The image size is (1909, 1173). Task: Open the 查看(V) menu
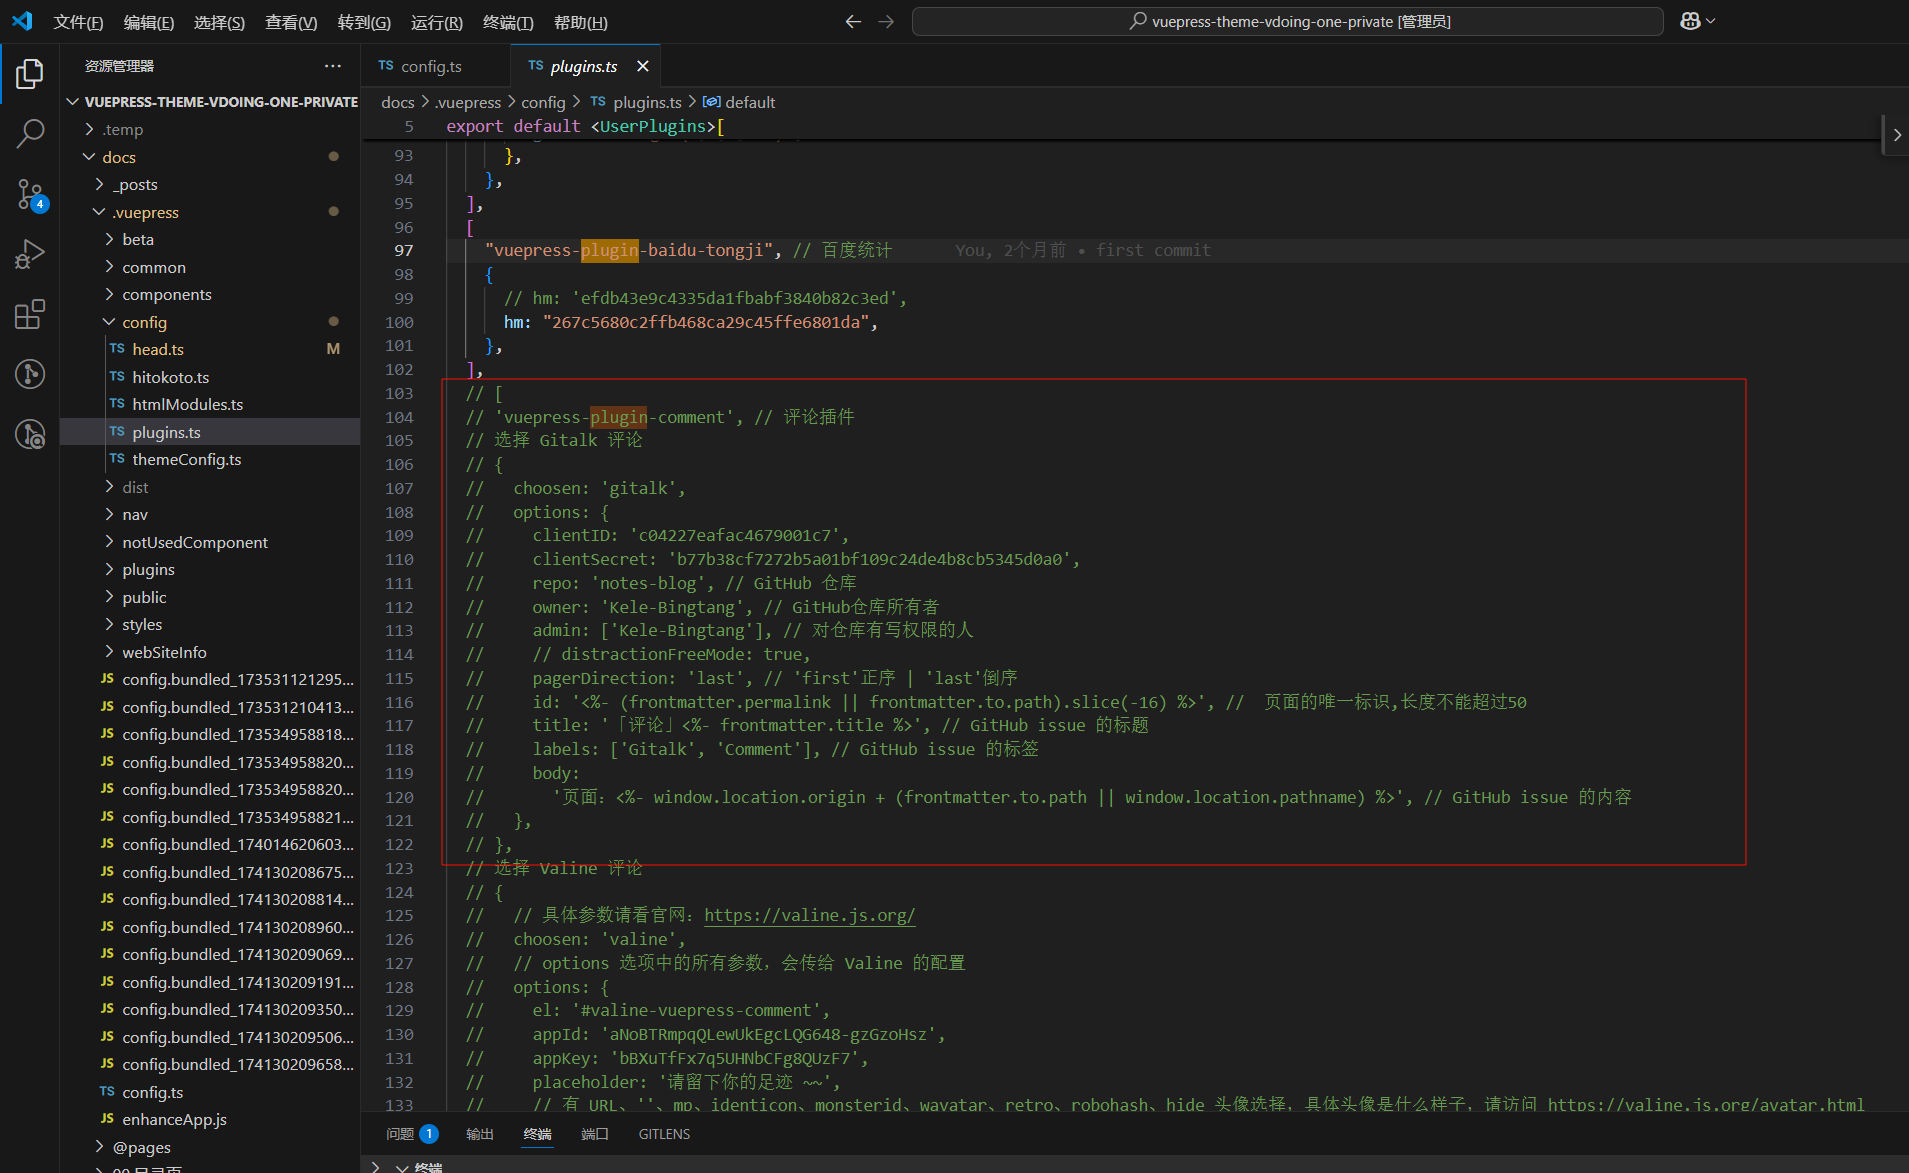pyautogui.click(x=291, y=22)
